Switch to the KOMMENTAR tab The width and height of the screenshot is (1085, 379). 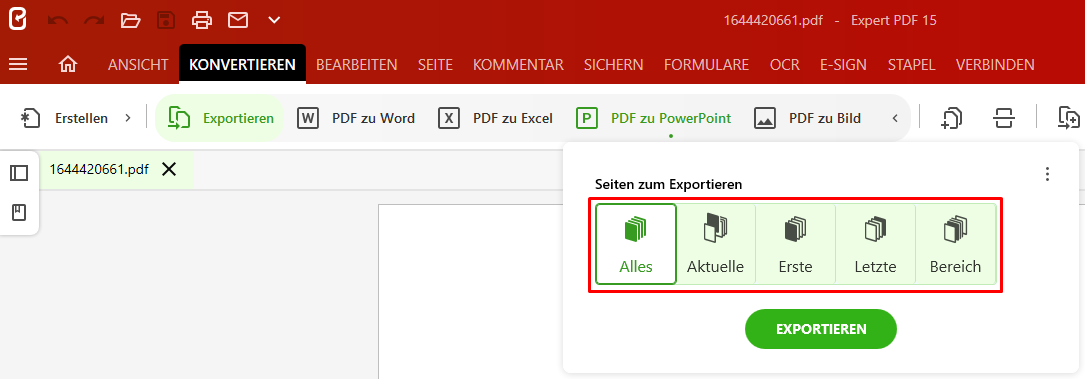point(518,65)
